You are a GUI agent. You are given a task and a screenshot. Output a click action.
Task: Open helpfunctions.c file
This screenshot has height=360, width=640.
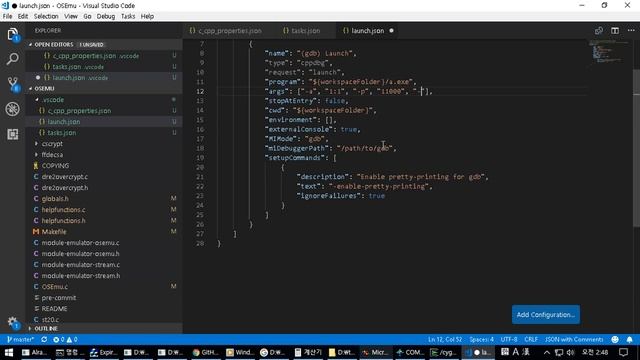tap(104, 210)
